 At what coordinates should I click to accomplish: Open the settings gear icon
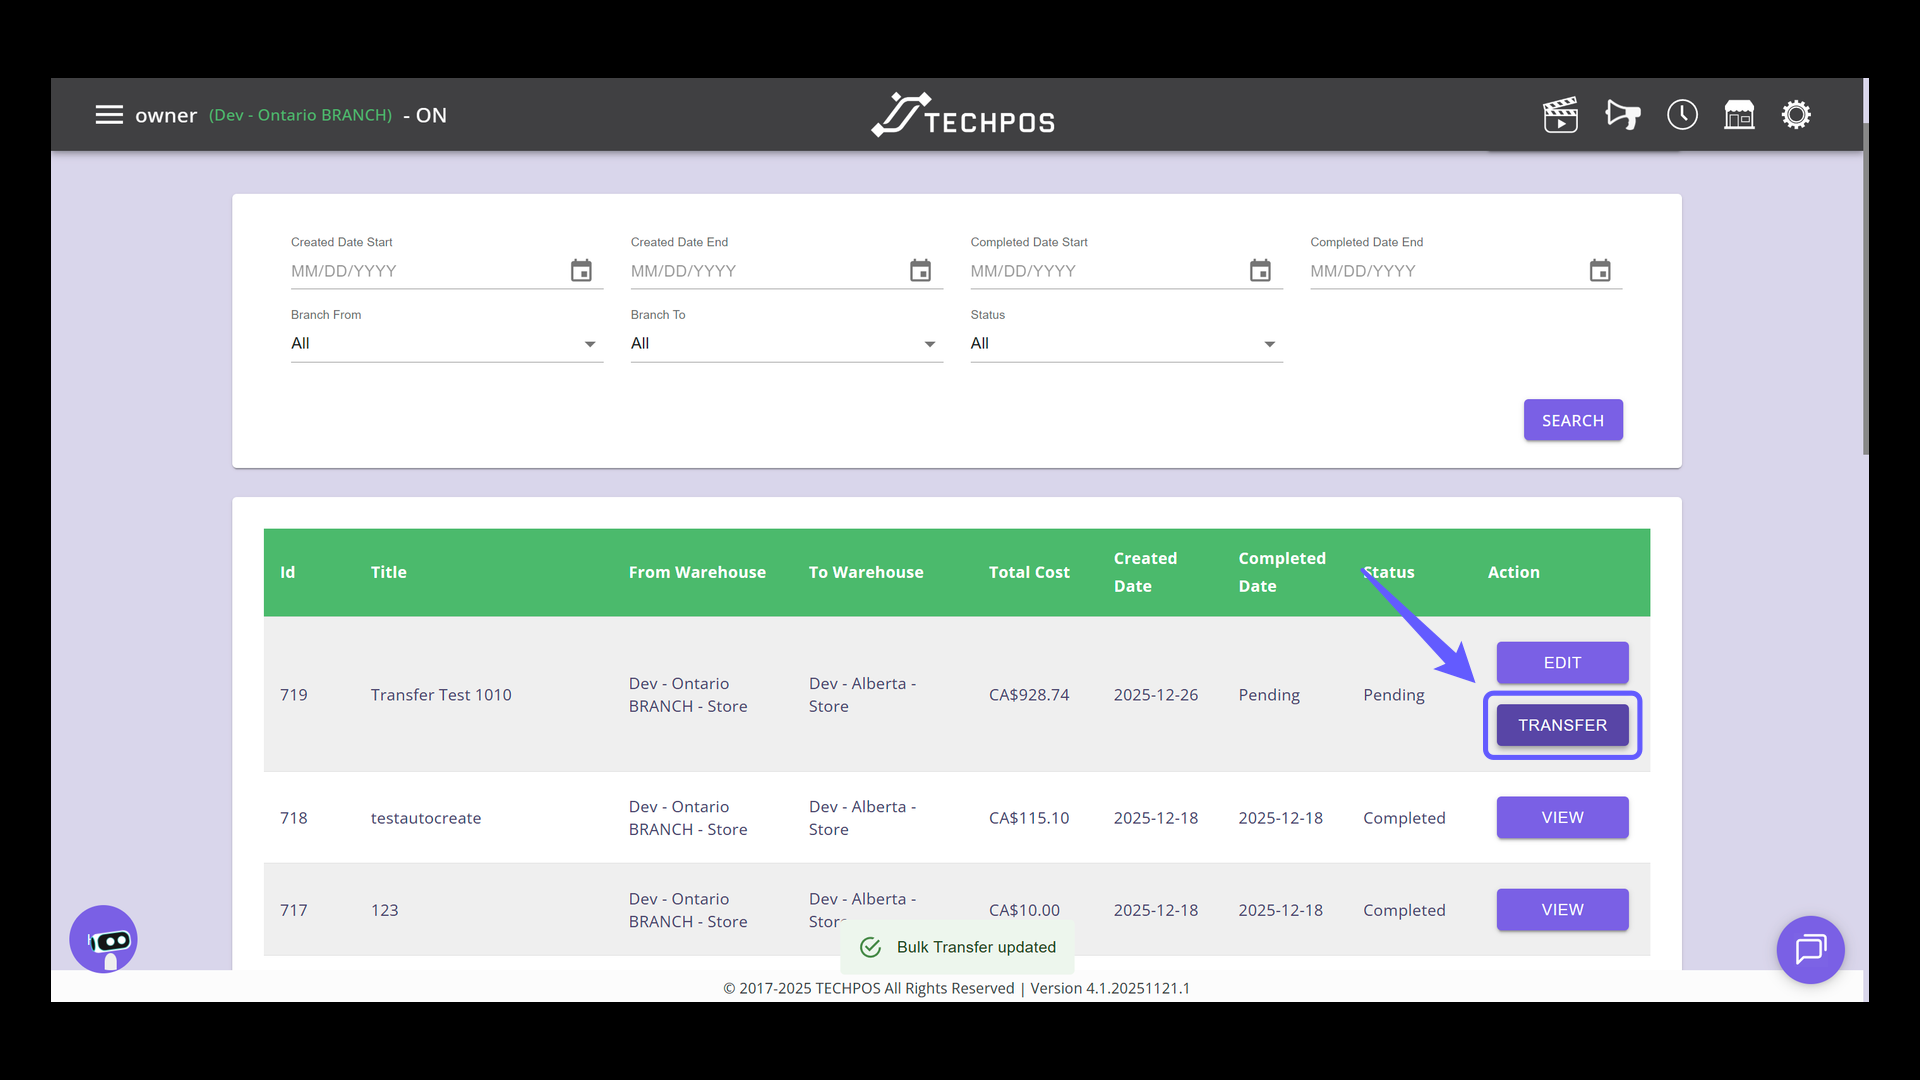coord(1796,115)
